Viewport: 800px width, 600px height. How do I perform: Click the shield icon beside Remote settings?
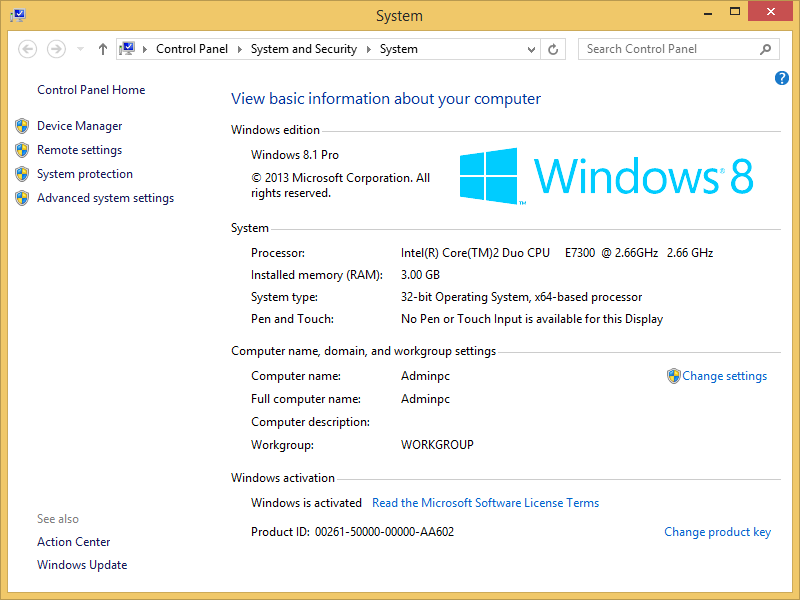22,150
